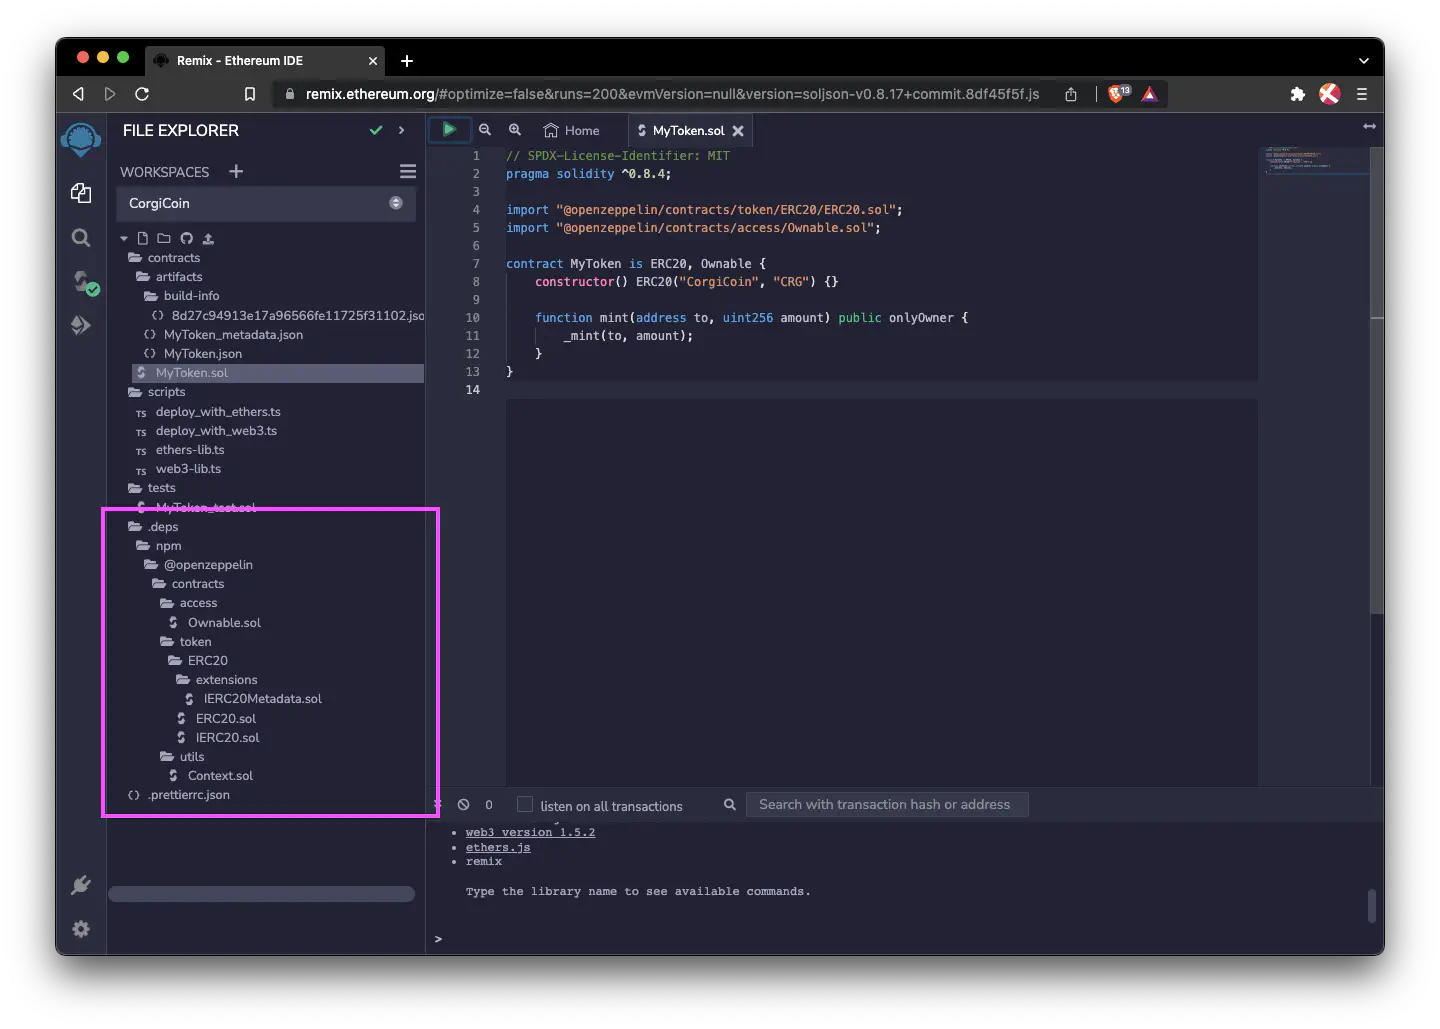Viewport: 1440px width, 1029px height.
Task: Click the GitHub gist publish icon
Action: tap(186, 238)
